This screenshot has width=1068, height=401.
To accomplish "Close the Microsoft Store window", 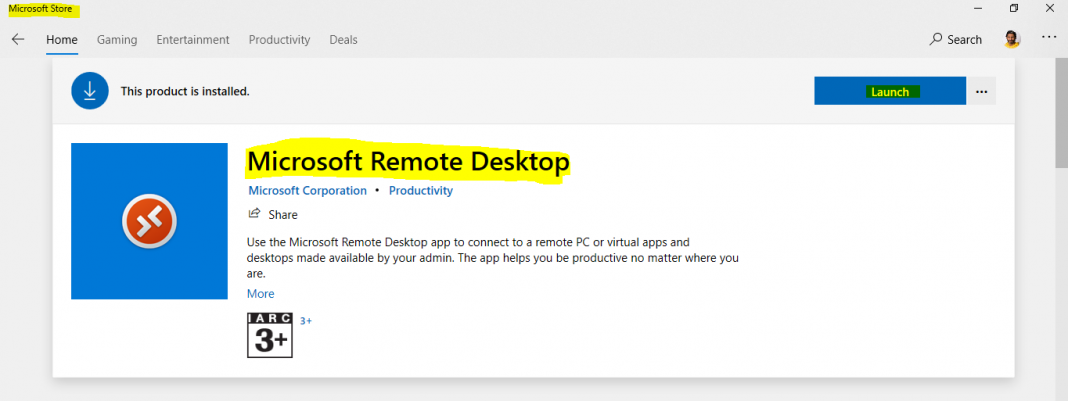I will 1049,8.
